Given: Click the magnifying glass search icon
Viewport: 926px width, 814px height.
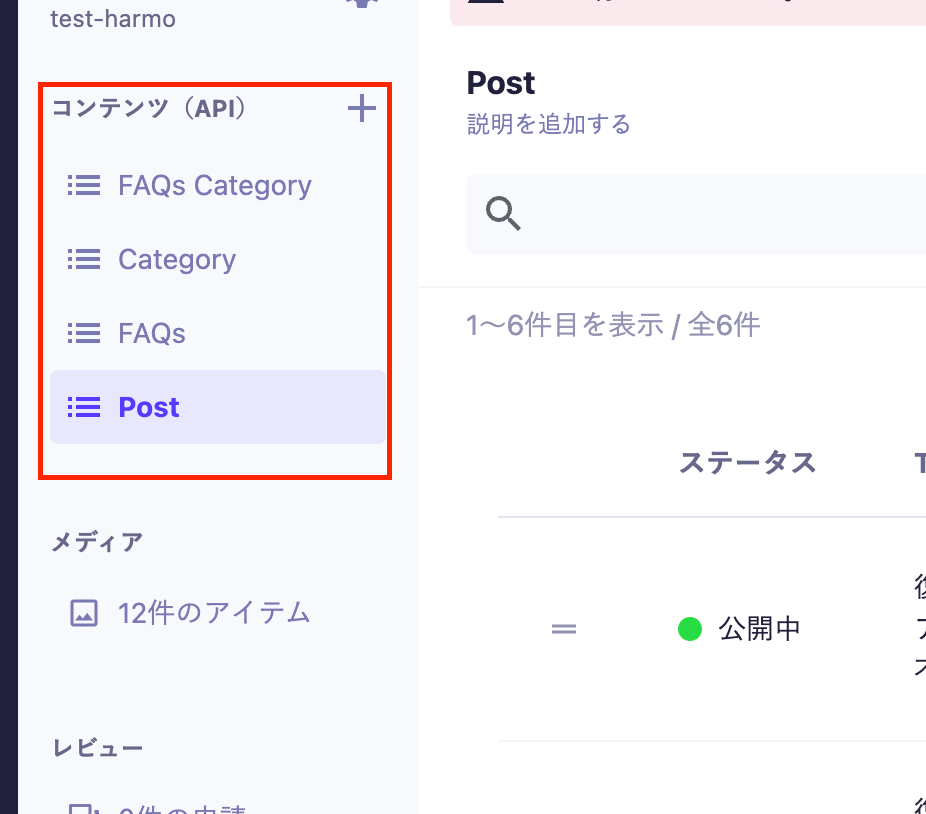Looking at the screenshot, I should [x=503, y=213].
